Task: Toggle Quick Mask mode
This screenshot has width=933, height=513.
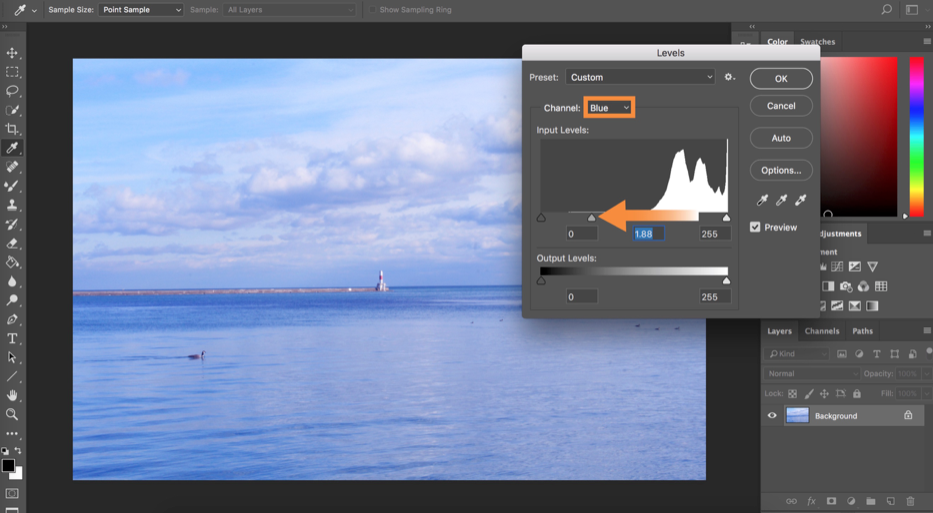Action: click(12, 493)
